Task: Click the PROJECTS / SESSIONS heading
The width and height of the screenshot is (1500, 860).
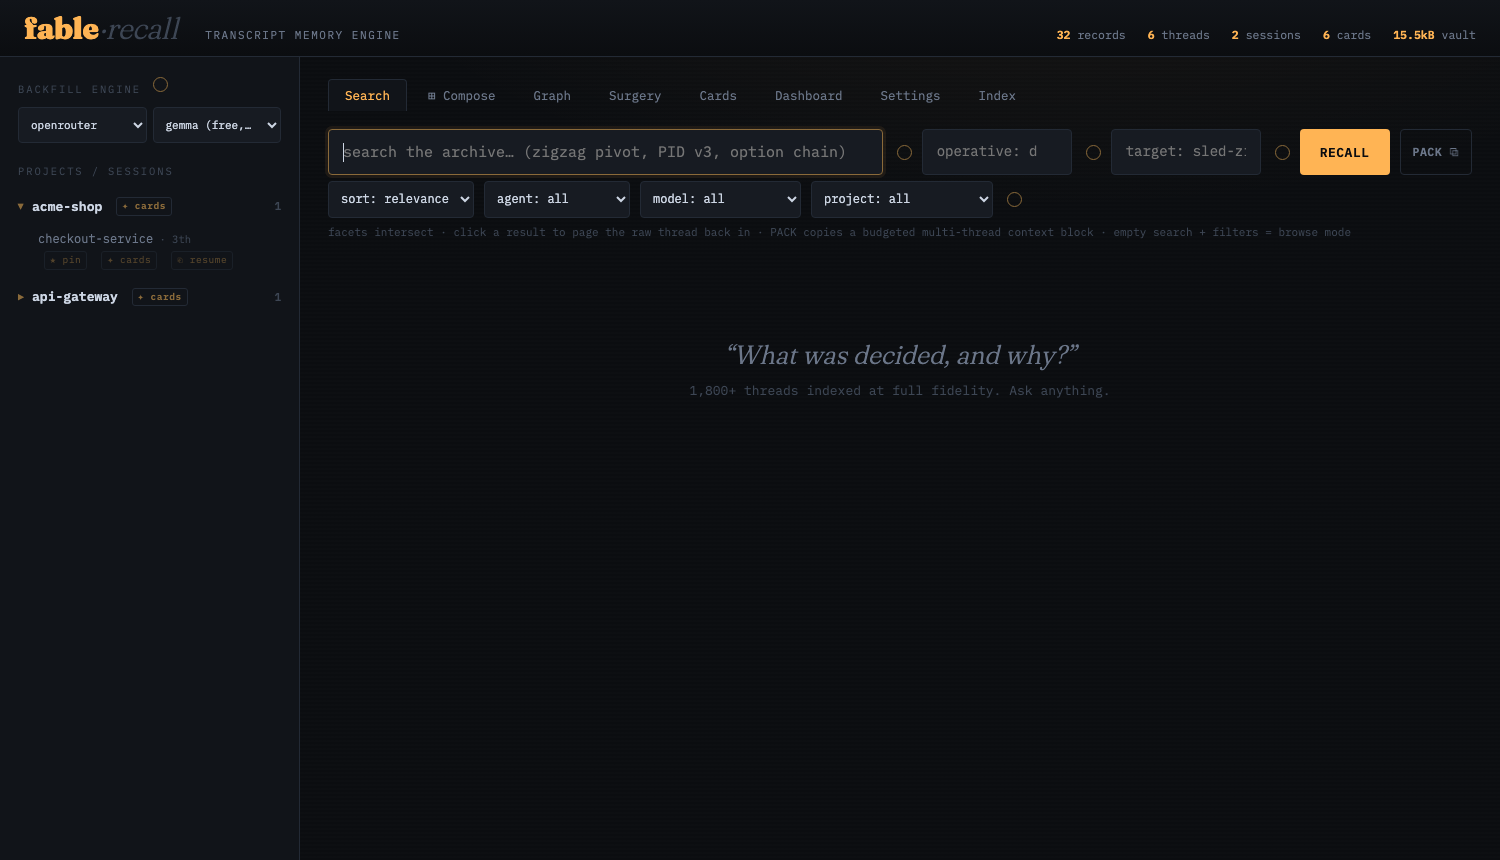Action: point(95,172)
